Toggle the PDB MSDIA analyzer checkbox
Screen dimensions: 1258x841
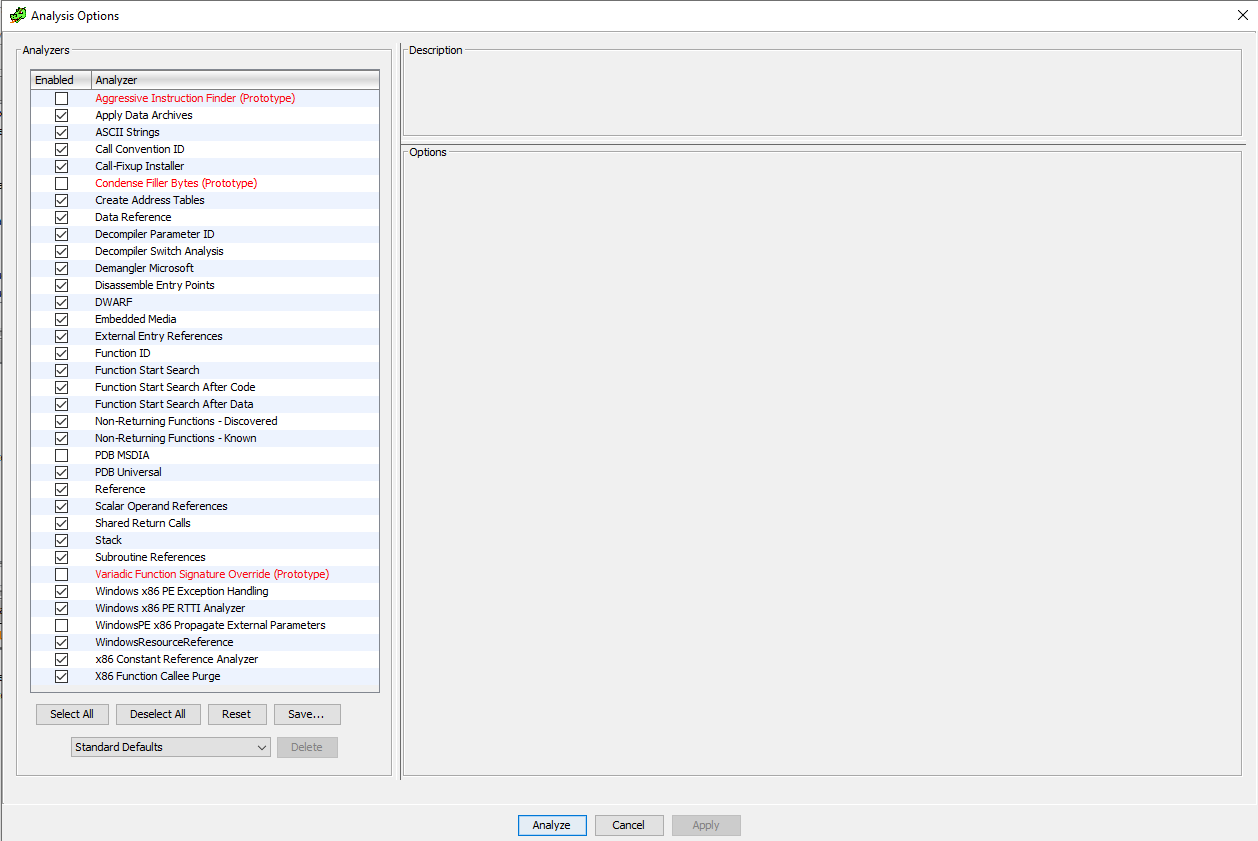tap(62, 455)
